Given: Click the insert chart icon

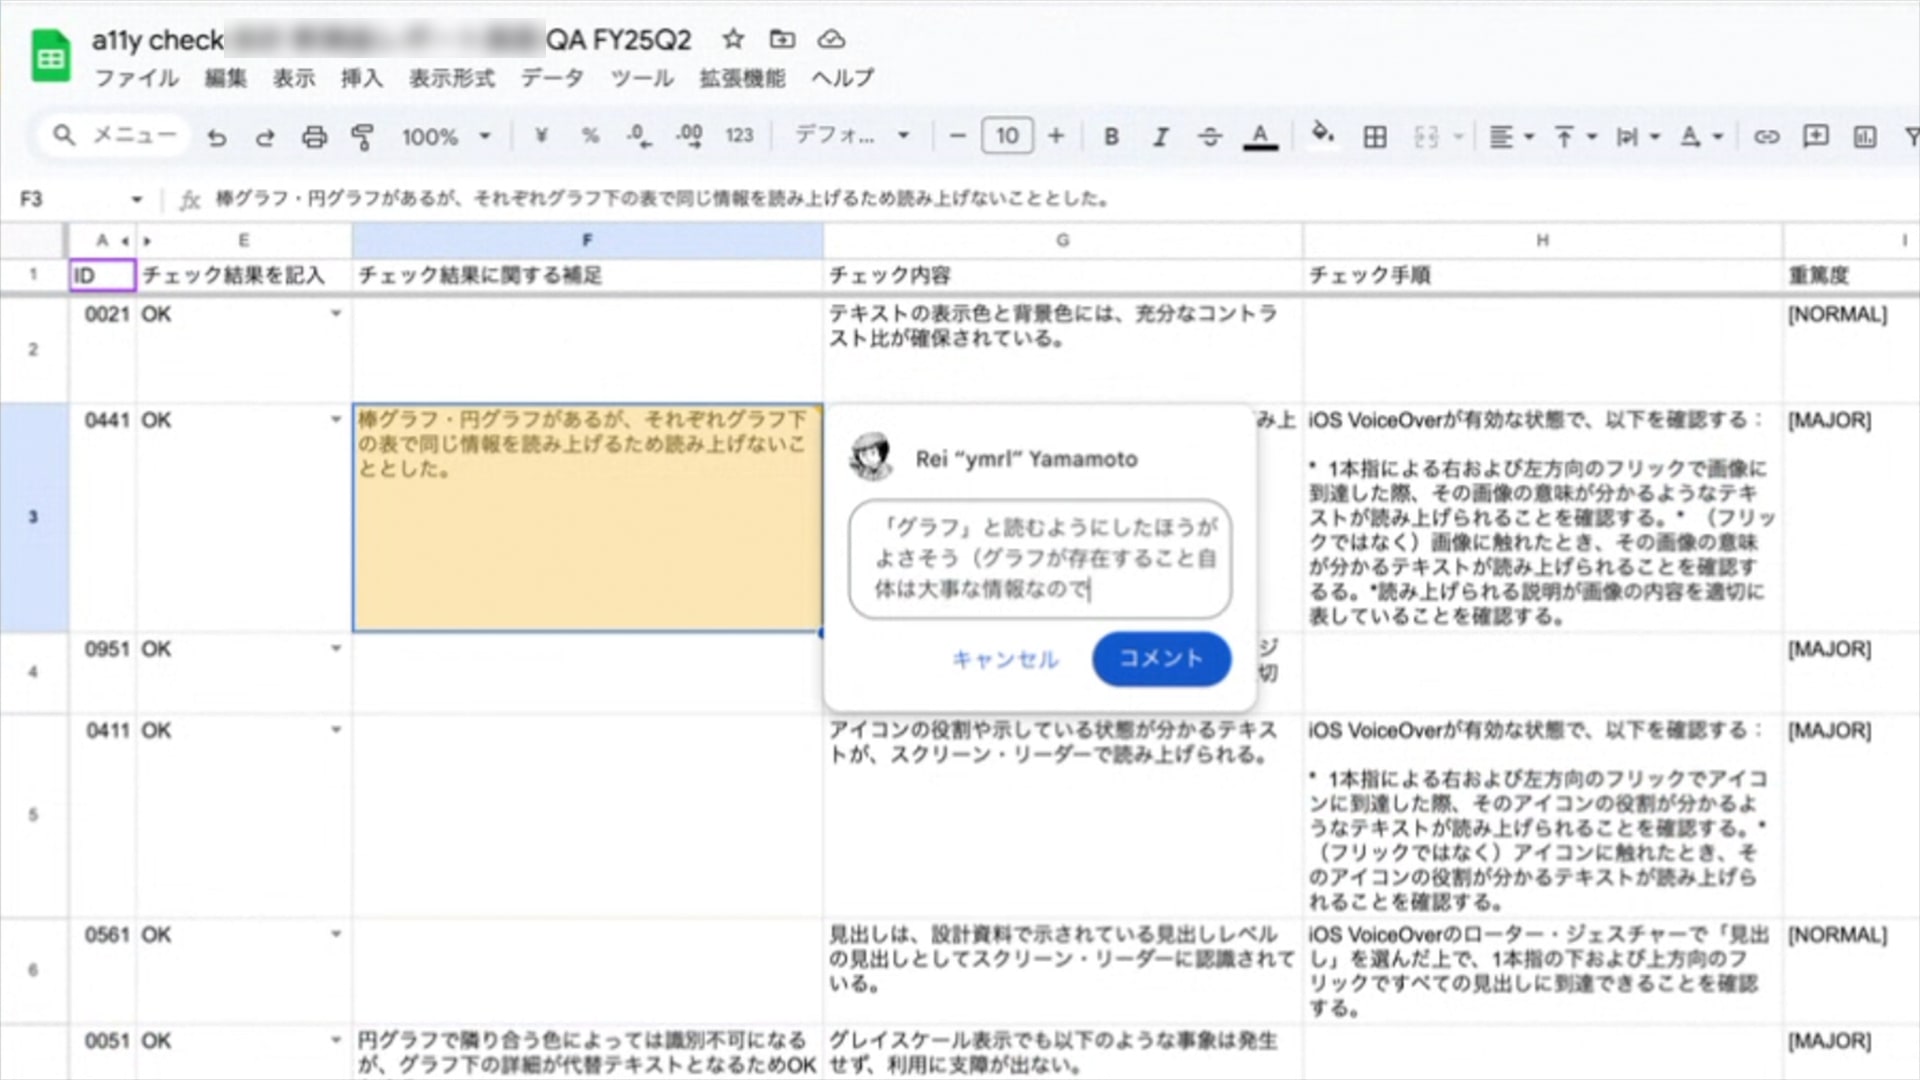Looking at the screenshot, I should pos(1864,137).
